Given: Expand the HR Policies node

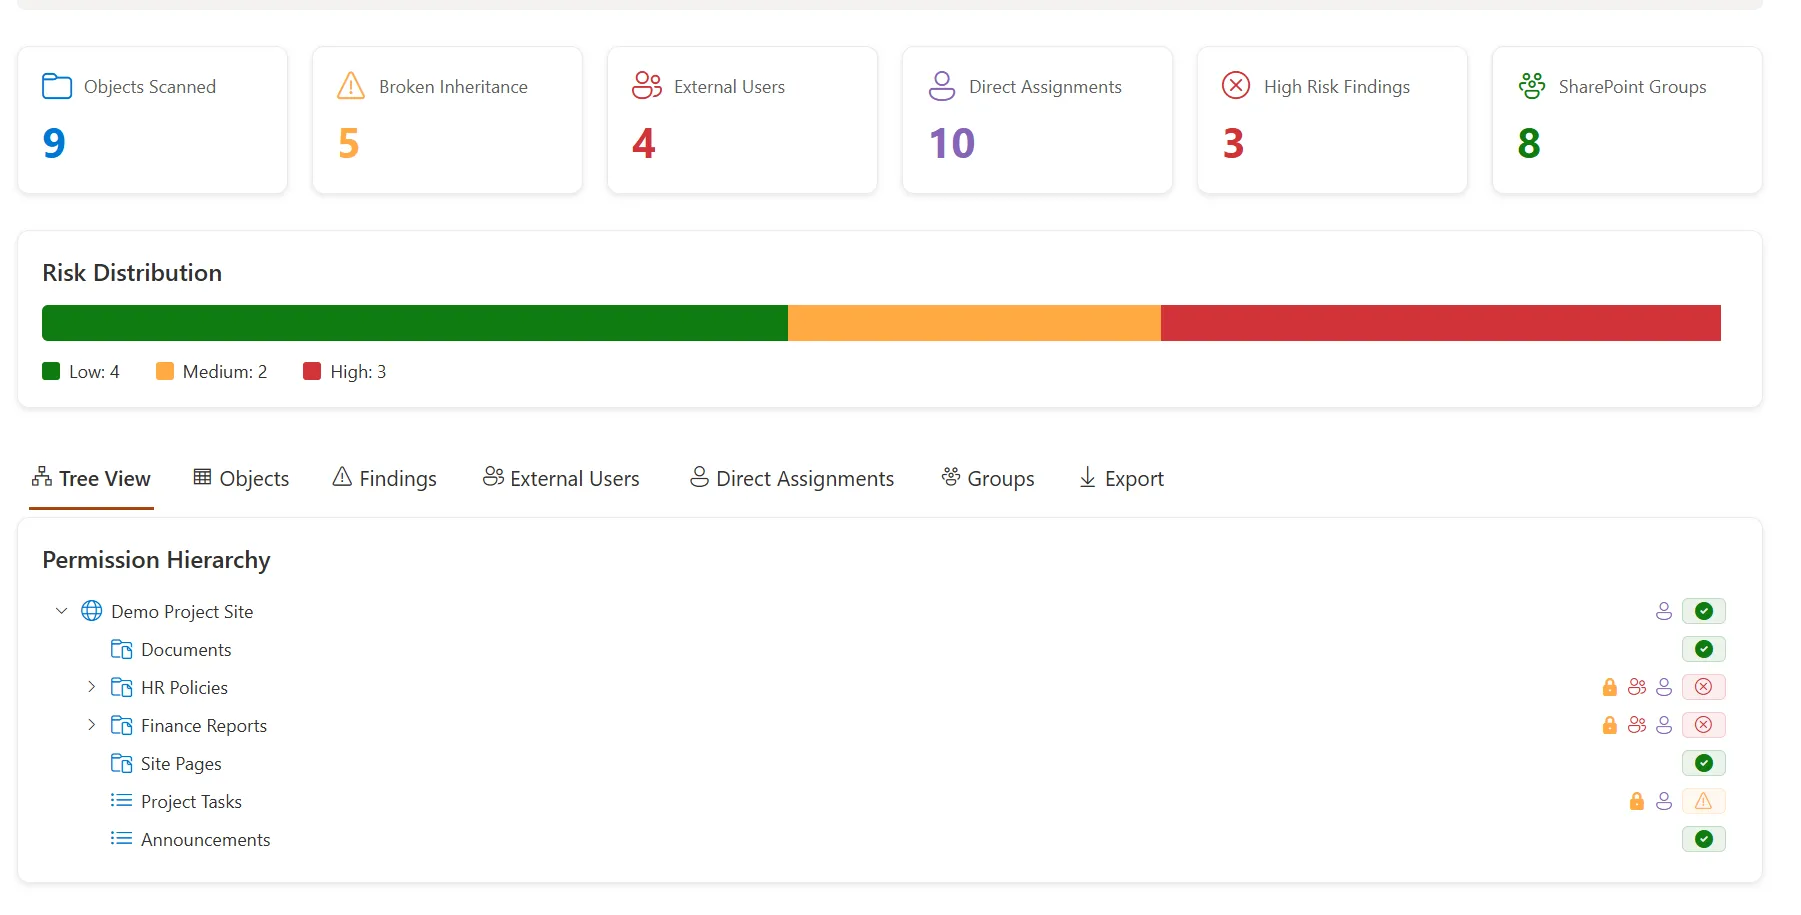Looking at the screenshot, I should point(91,687).
